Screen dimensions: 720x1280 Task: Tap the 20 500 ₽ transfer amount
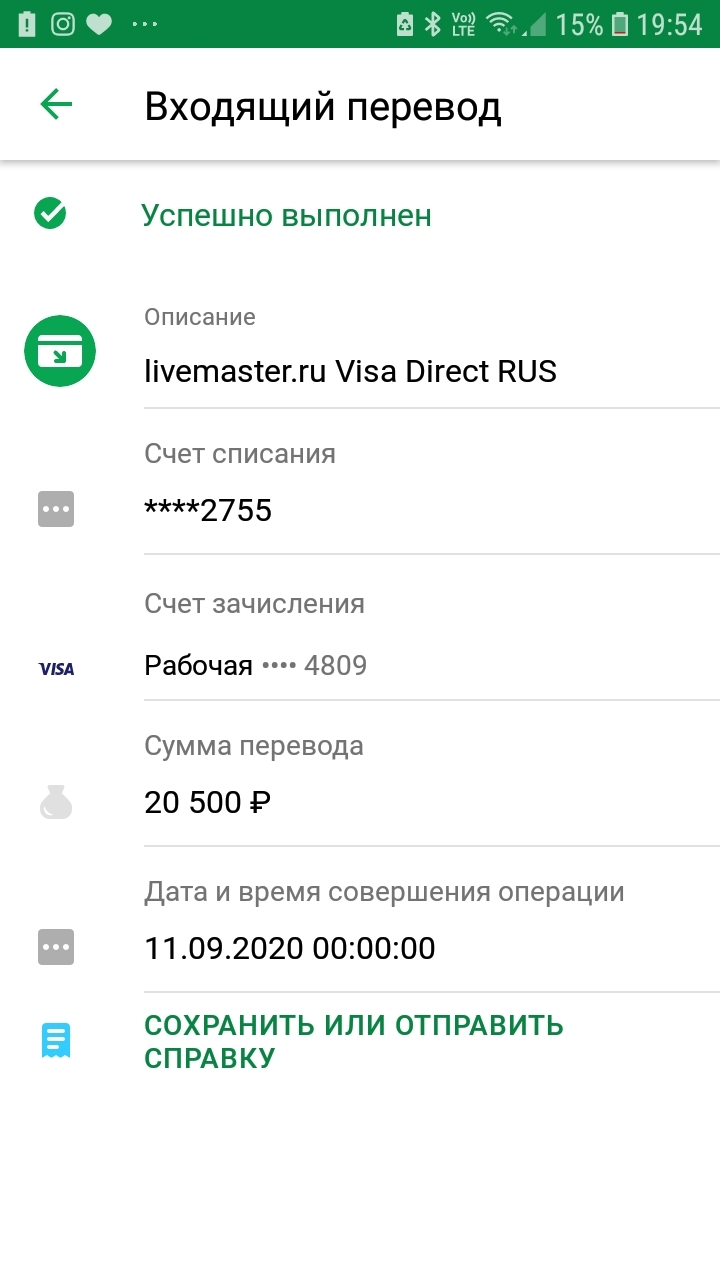pos(208,802)
